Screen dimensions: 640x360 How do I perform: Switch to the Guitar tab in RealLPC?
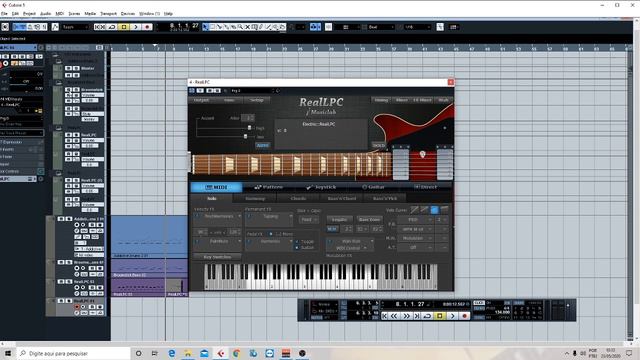coord(373,187)
